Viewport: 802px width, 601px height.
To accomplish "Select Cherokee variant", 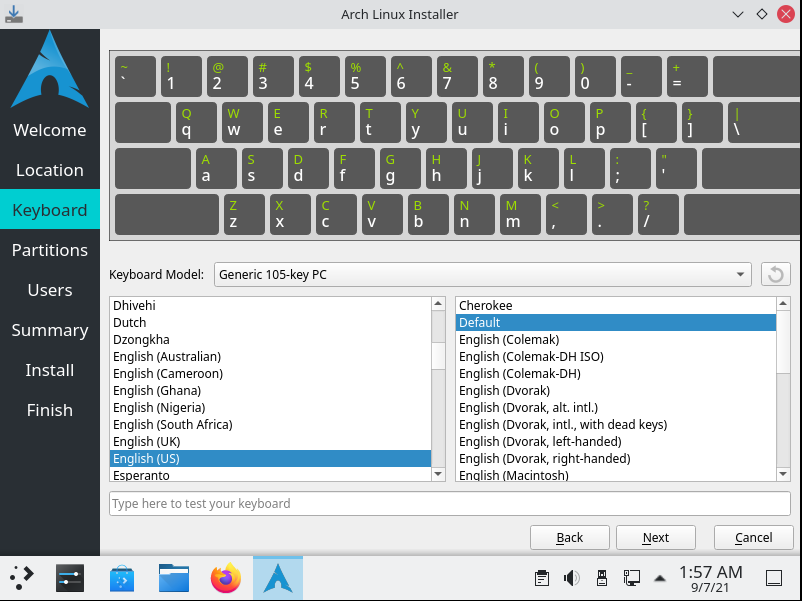I will tap(616, 305).
